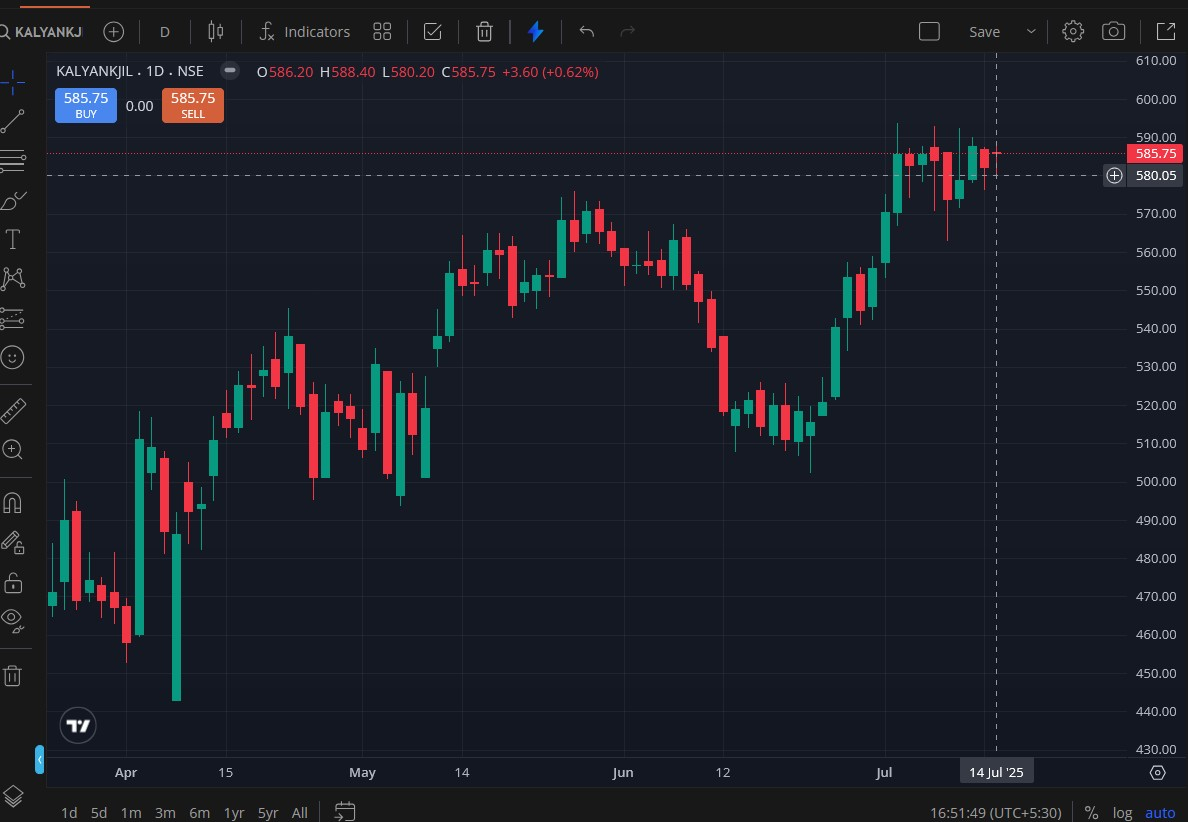Remove drawings using sidebar trash icon
This screenshot has height=822, width=1188.
tap(12, 675)
